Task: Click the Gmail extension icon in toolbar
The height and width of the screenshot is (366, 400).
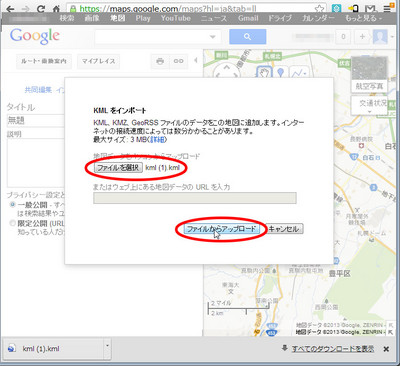Action: pos(371,9)
